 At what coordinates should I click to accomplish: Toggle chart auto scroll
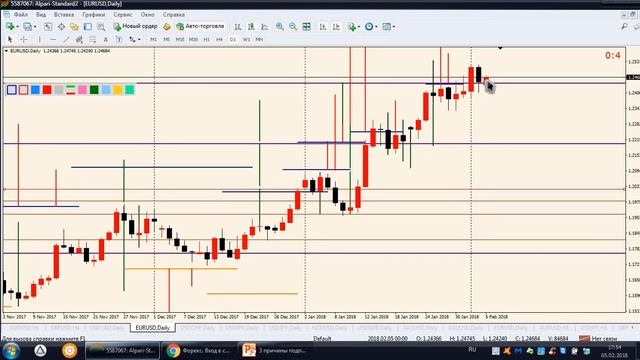pos(322,27)
